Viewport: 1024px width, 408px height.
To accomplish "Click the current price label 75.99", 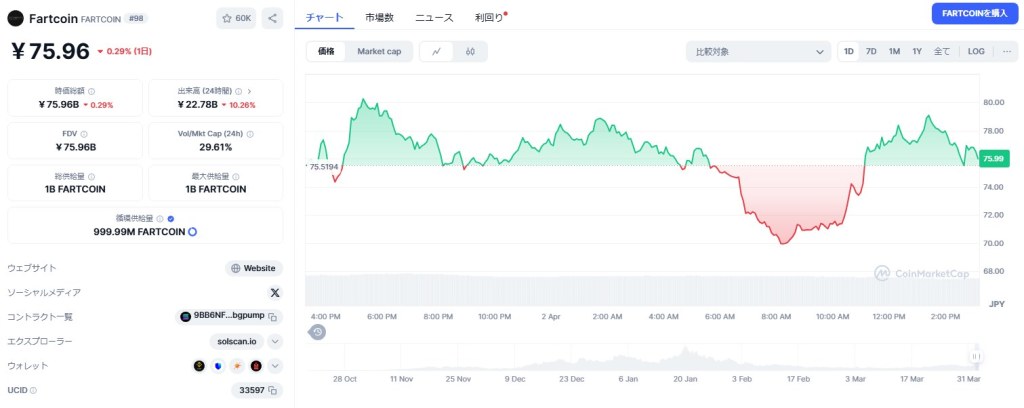I will [x=993, y=159].
